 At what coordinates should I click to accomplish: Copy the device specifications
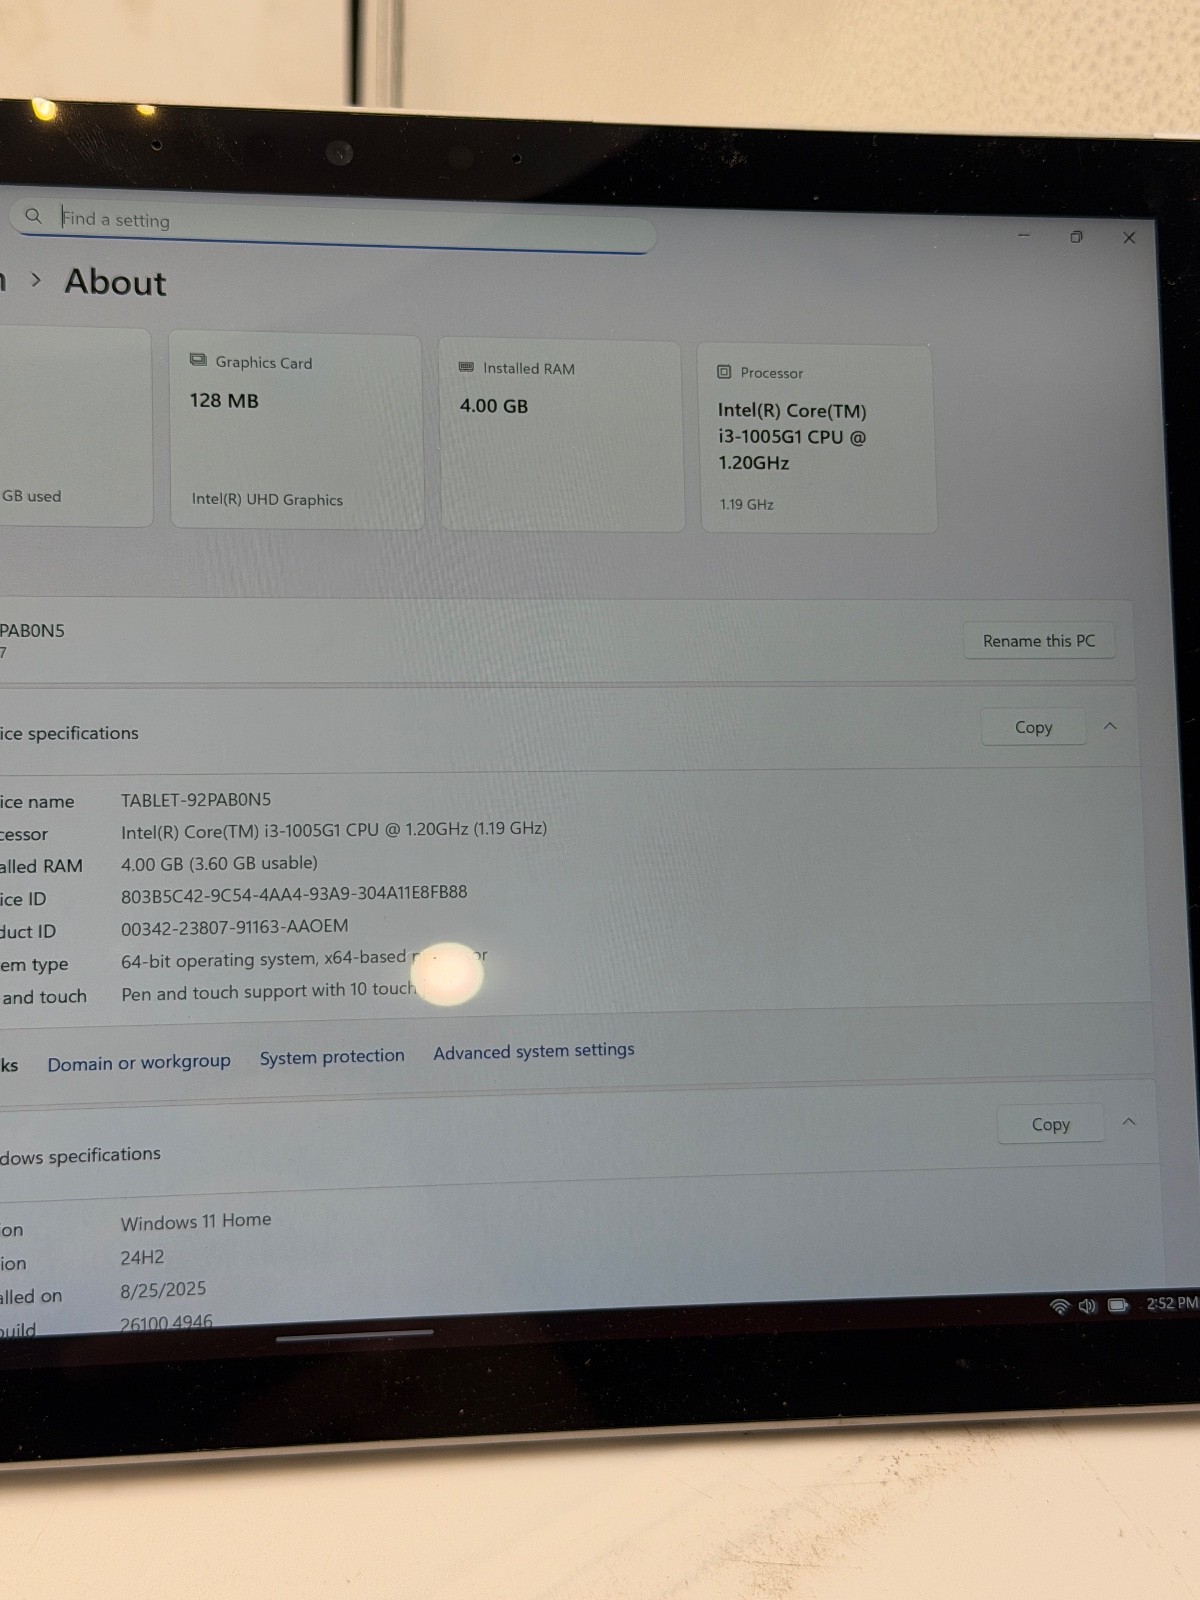tap(1033, 727)
